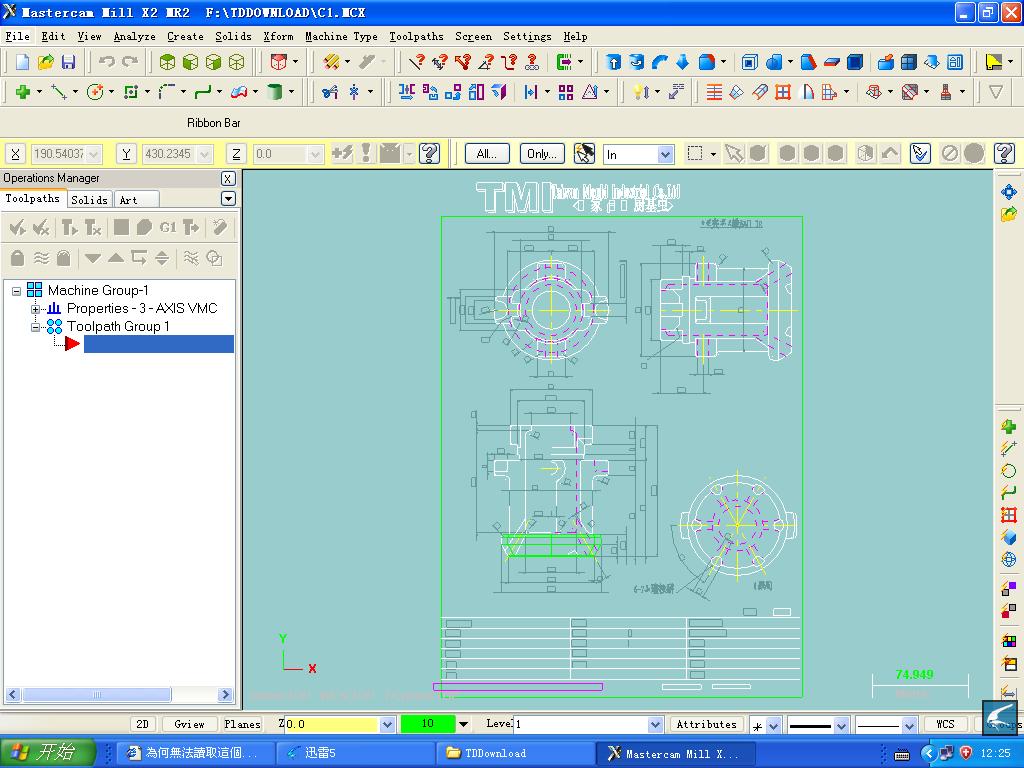
Task: Switch to the Solids tab
Action: tap(89, 200)
